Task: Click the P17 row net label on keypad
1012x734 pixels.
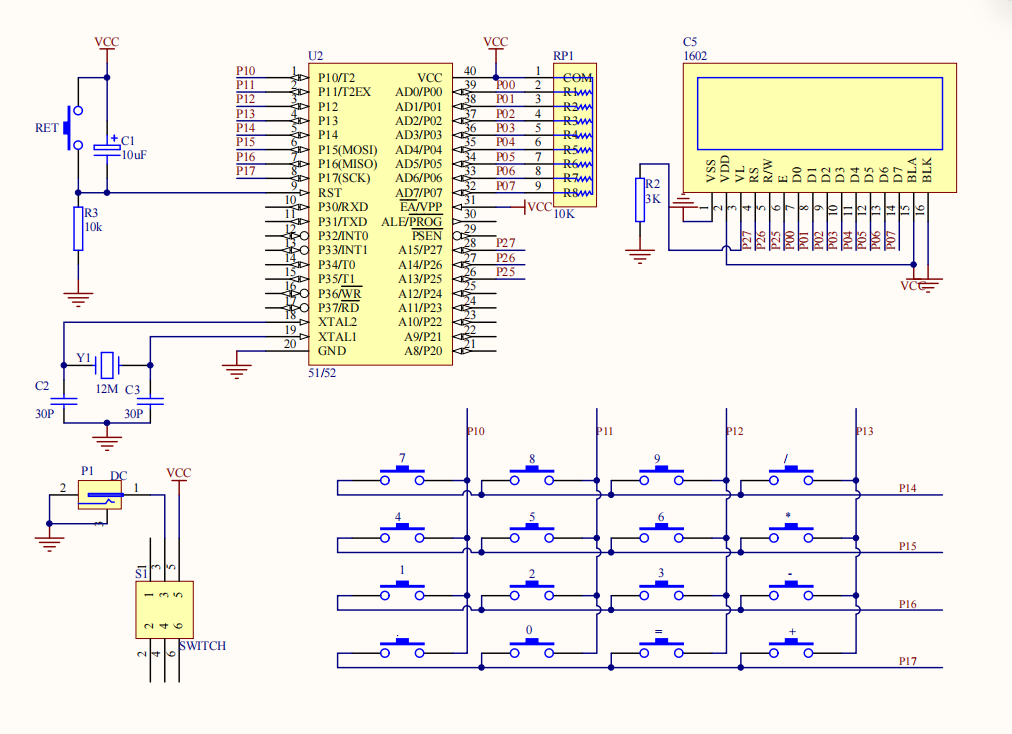Action: pyautogui.click(x=907, y=661)
